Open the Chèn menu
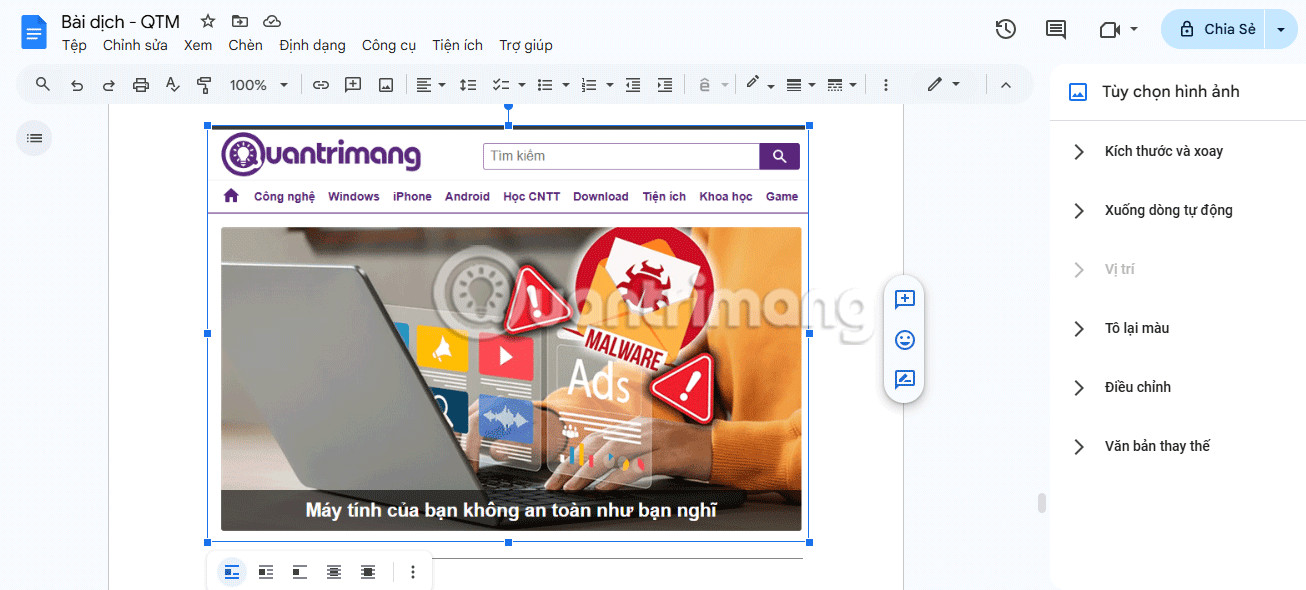The width and height of the screenshot is (1306, 590). click(x=245, y=45)
